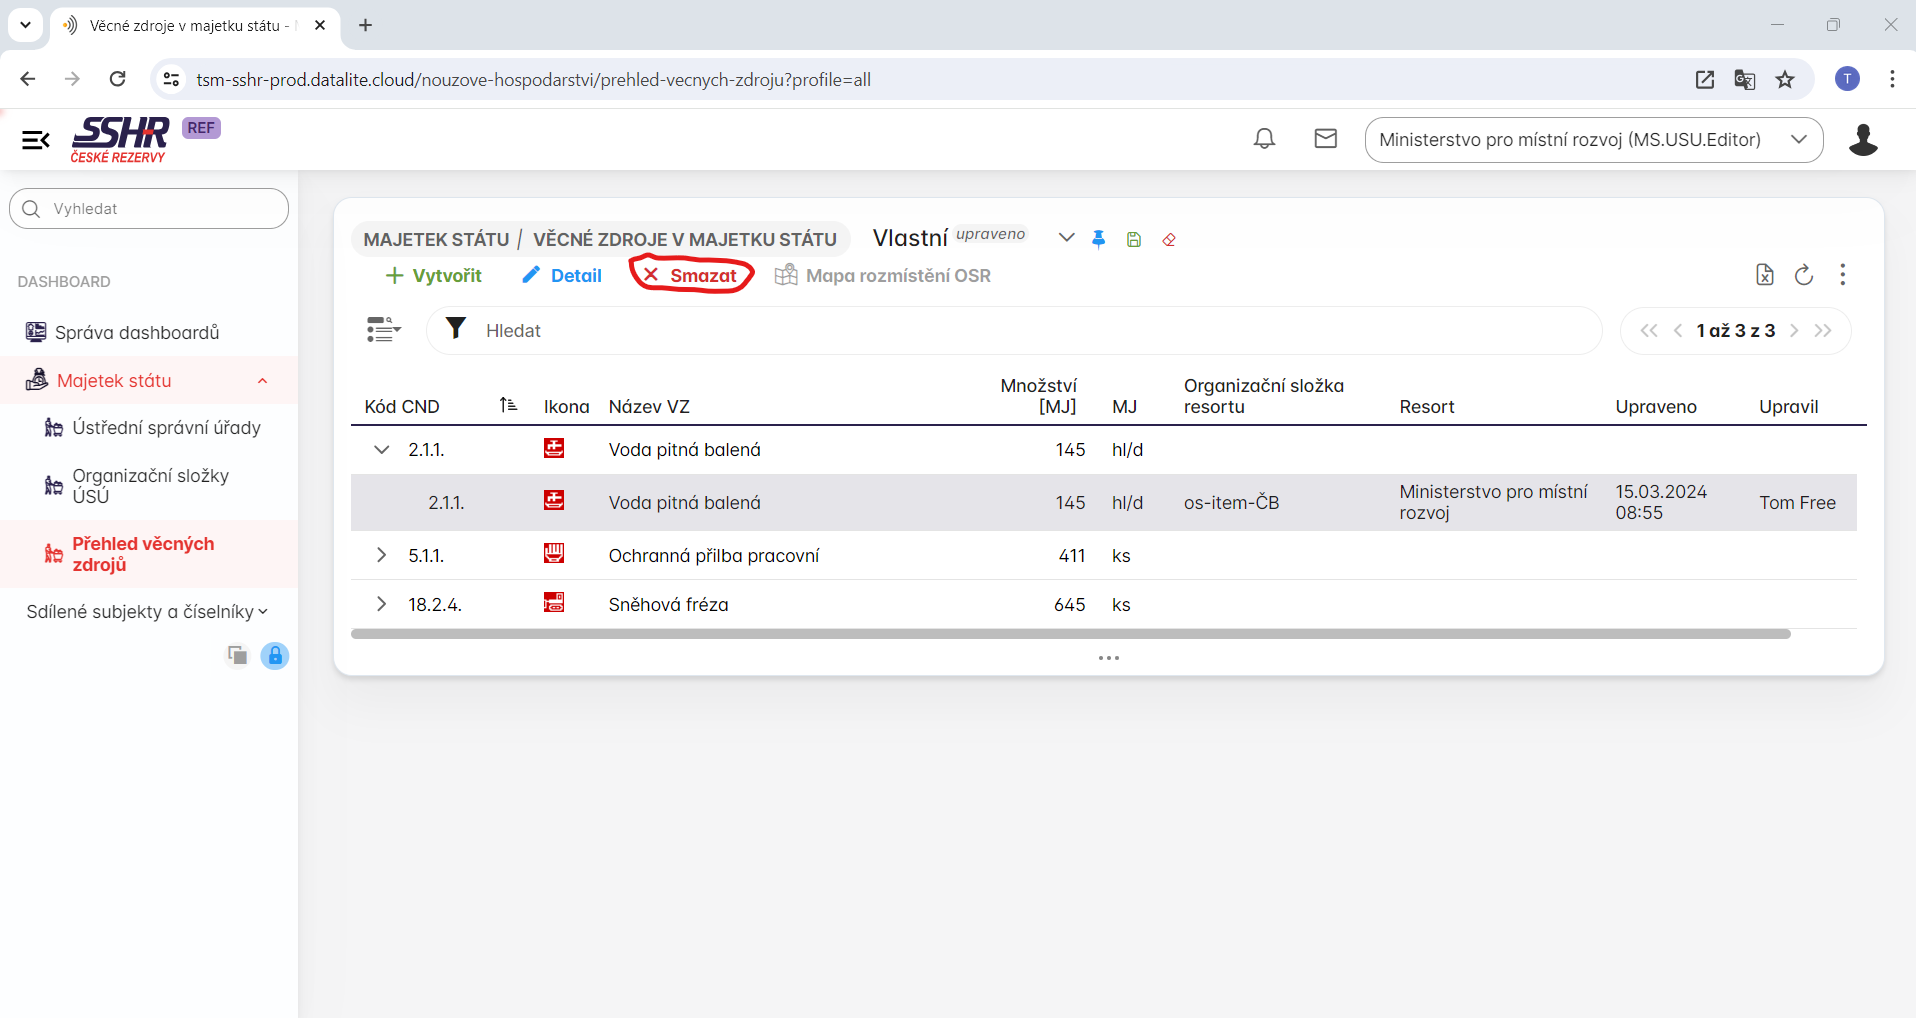Viewport: 1916px width, 1018px height.
Task: Save the current profile with the green disk icon
Action: [x=1134, y=239]
